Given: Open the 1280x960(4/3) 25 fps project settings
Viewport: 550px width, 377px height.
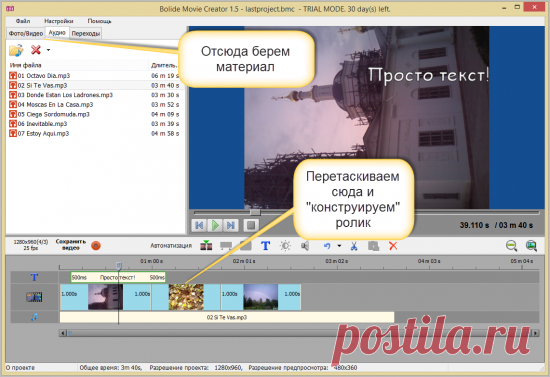Looking at the screenshot, I should coord(31,245).
